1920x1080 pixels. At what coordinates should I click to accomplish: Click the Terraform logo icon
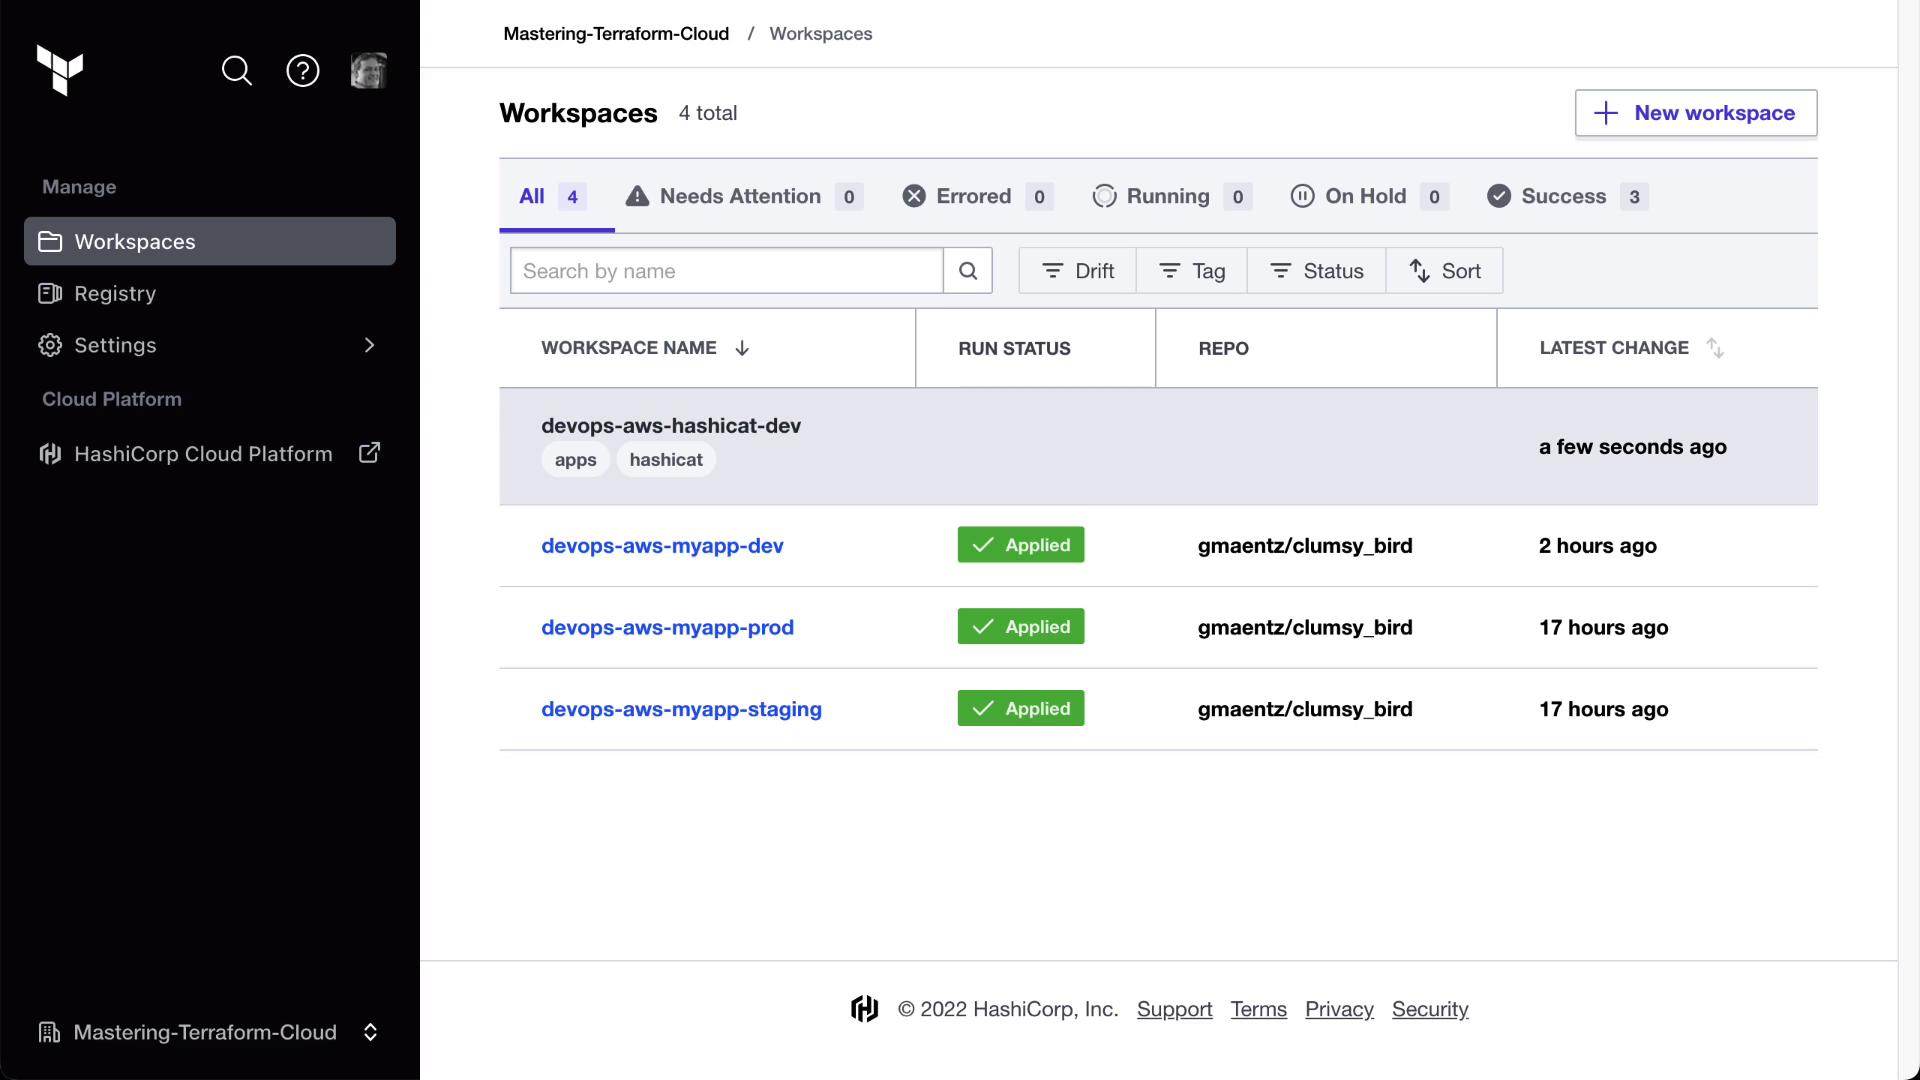pyautogui.click(x=60, y=70)
